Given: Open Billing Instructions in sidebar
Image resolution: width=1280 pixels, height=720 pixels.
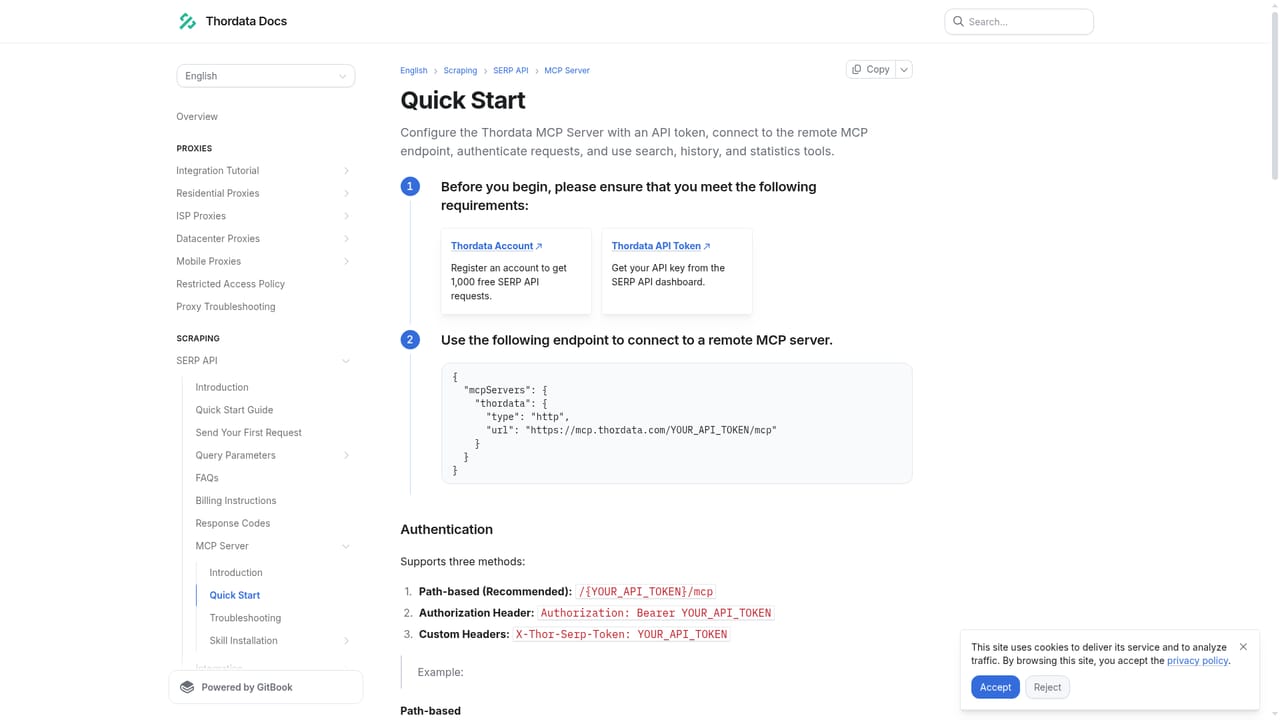Looking at the screenshot, I should [x=236, y=501].
